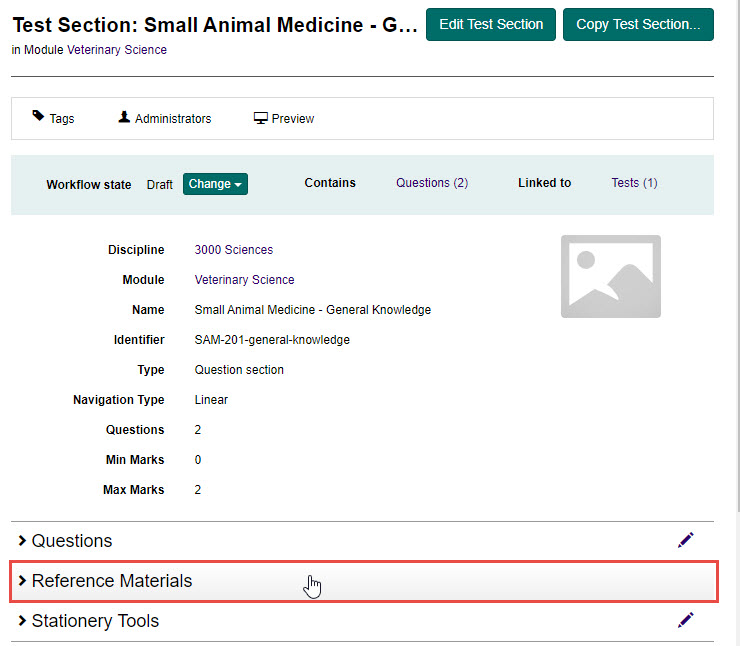Click the pencil icon in the Questions row
Viewport: 740px width, 646px height.
tap(685, 540)
